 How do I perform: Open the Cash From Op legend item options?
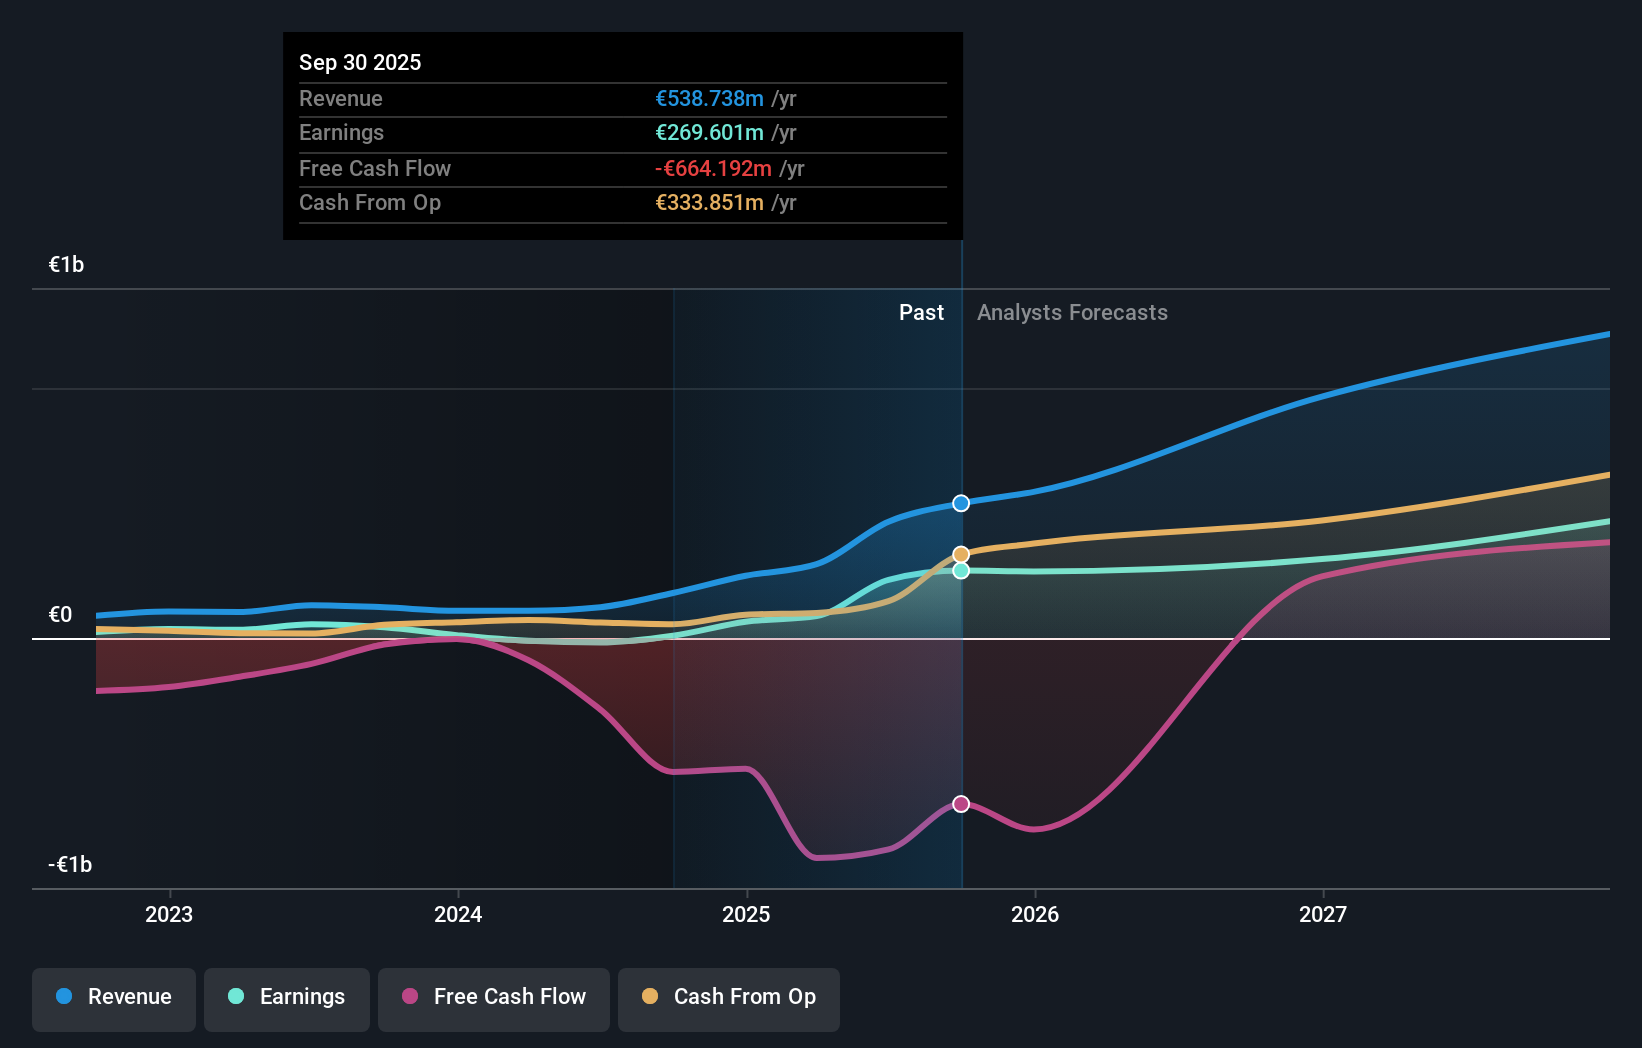tap(728, 997)
